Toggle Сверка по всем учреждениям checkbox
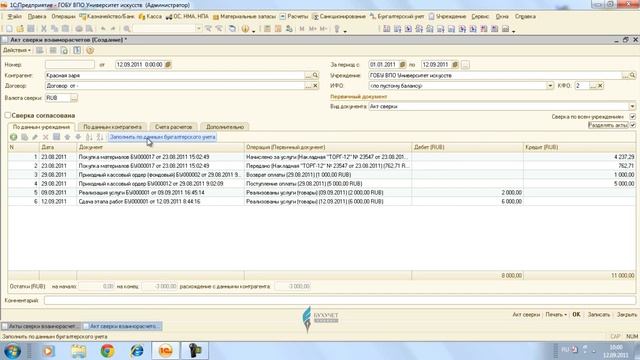The width and height of the screenshot is (640, 360). click(x=632, y=117)
